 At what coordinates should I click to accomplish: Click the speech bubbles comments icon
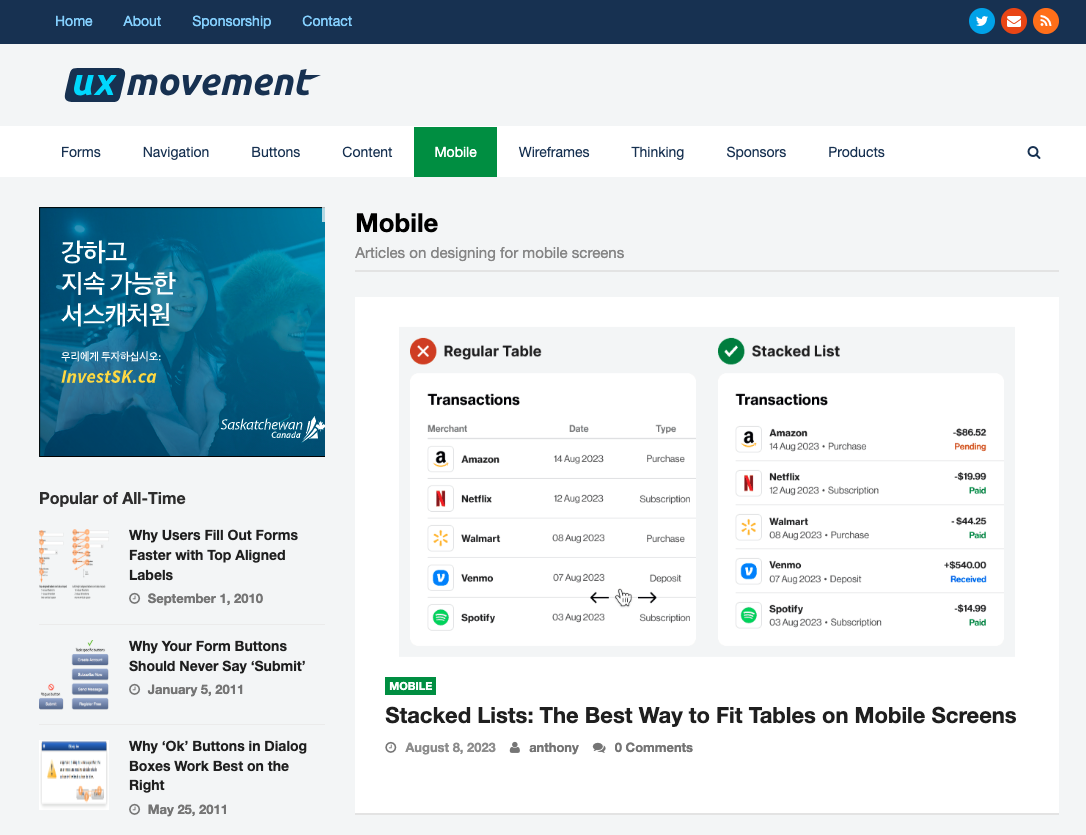599,748
